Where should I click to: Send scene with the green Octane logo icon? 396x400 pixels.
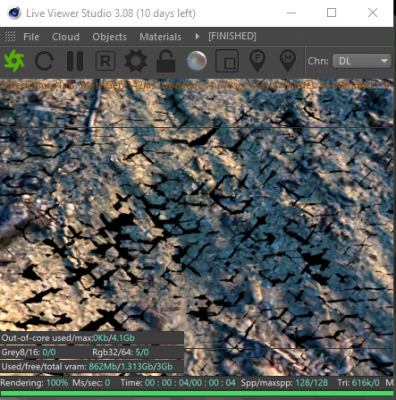(14, 61)
